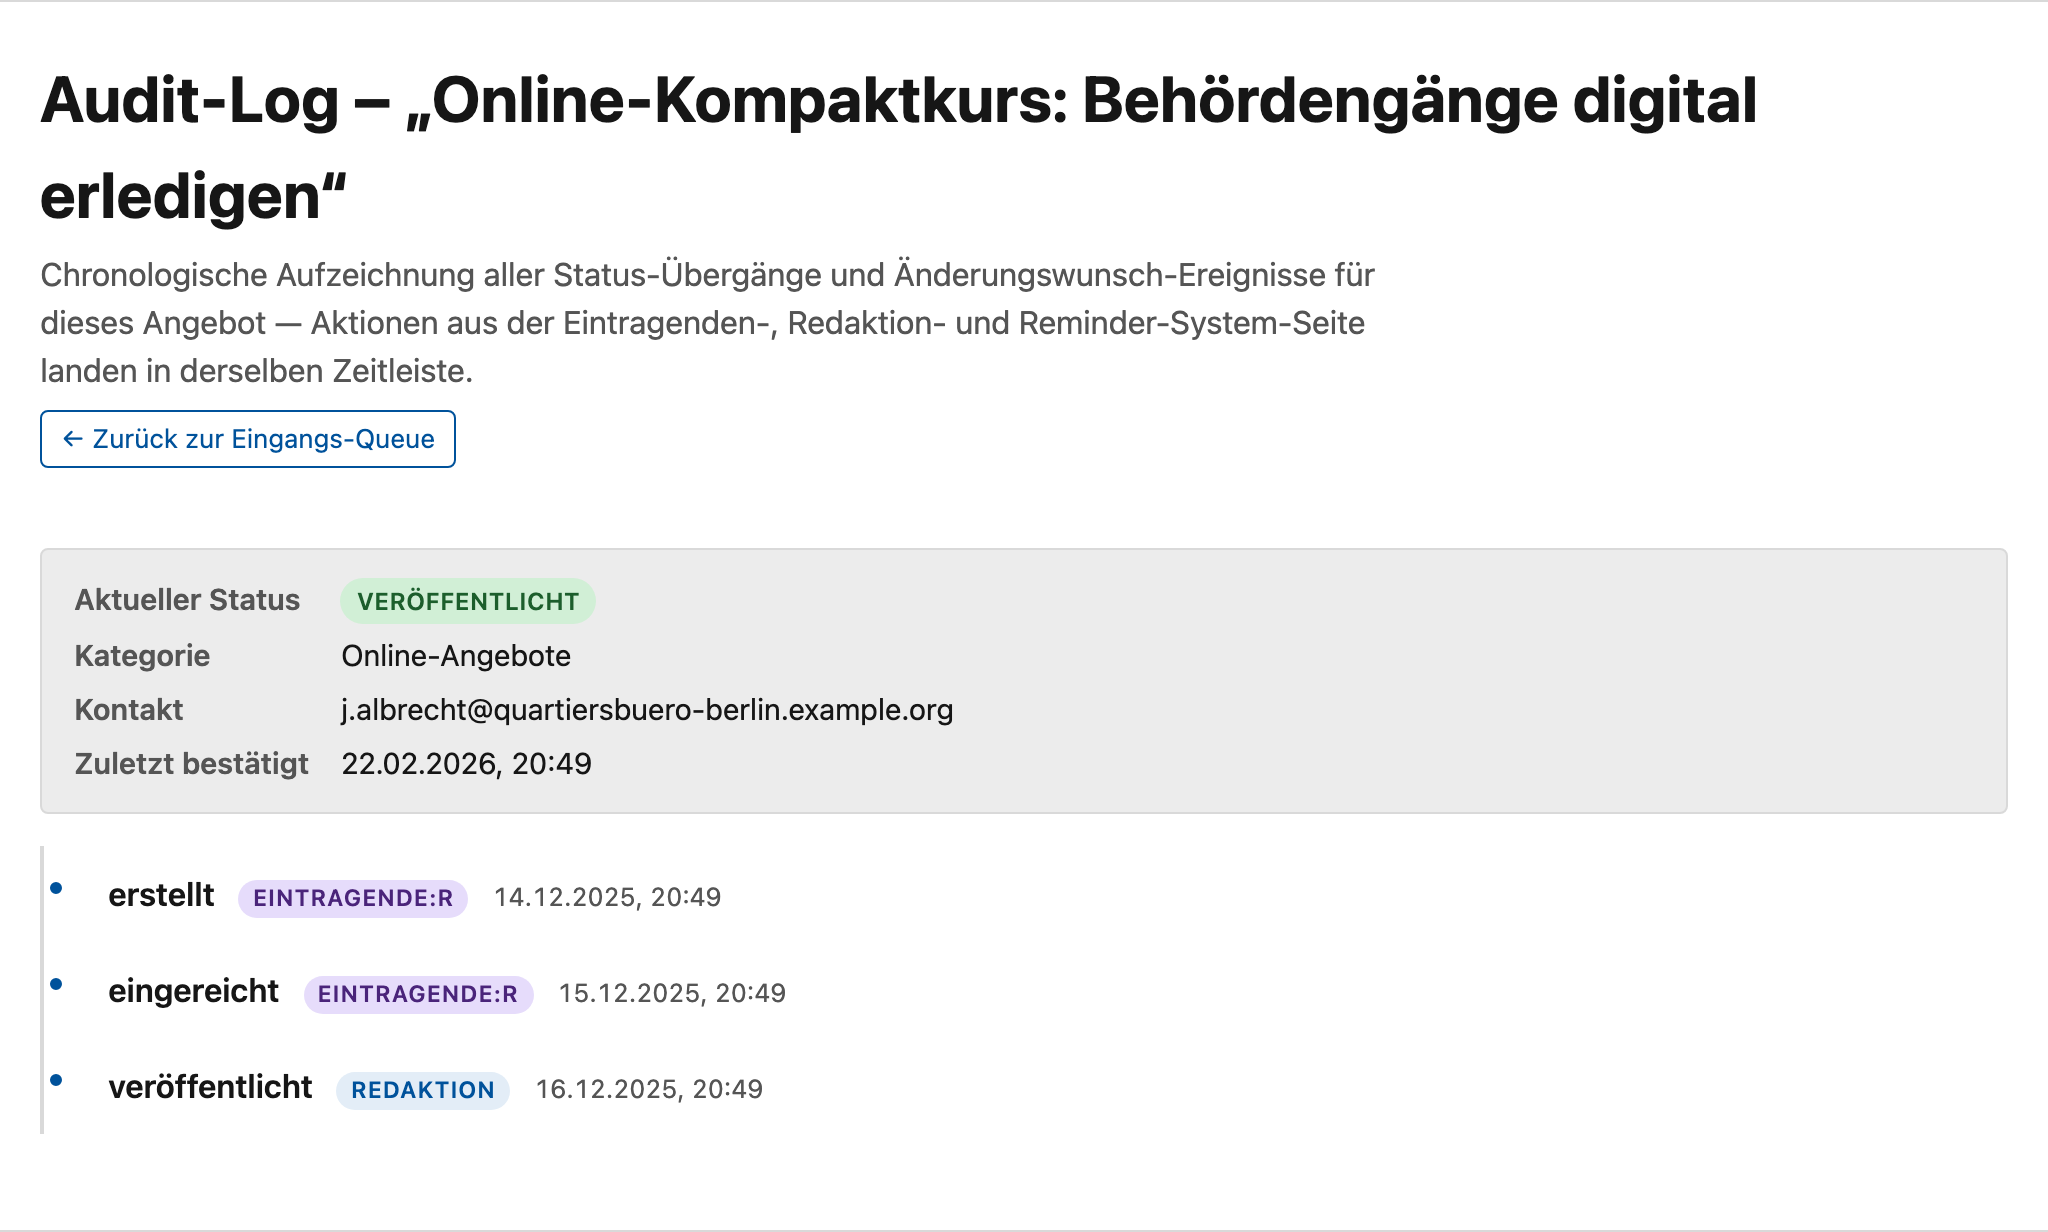The width and height of the screenshot is (2048, 1232).
Task: Go back via Zurück zur Eingangs-Queue button
Action: point(248,439)
